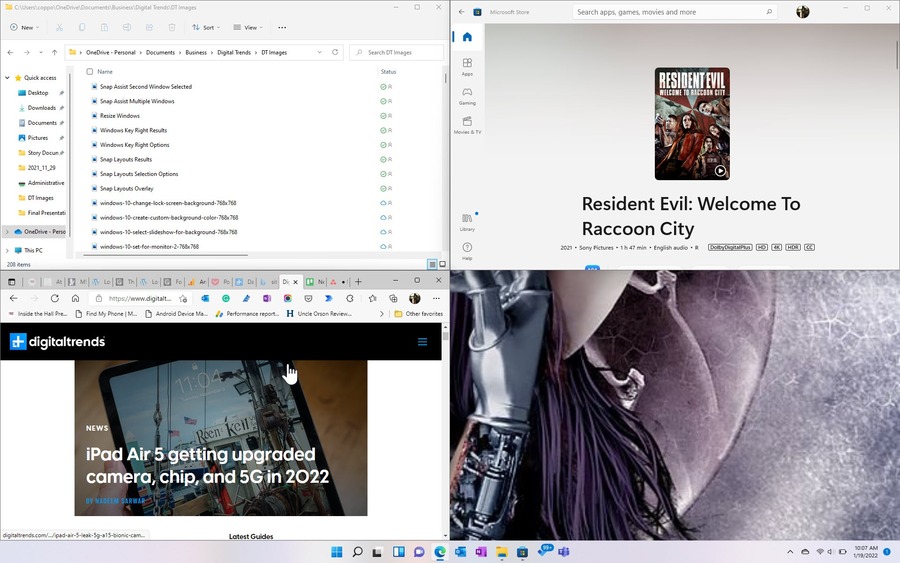900x563 pixels.
Task: Go up one folder level in File Explorer
Action: click(x=55, y=52)
